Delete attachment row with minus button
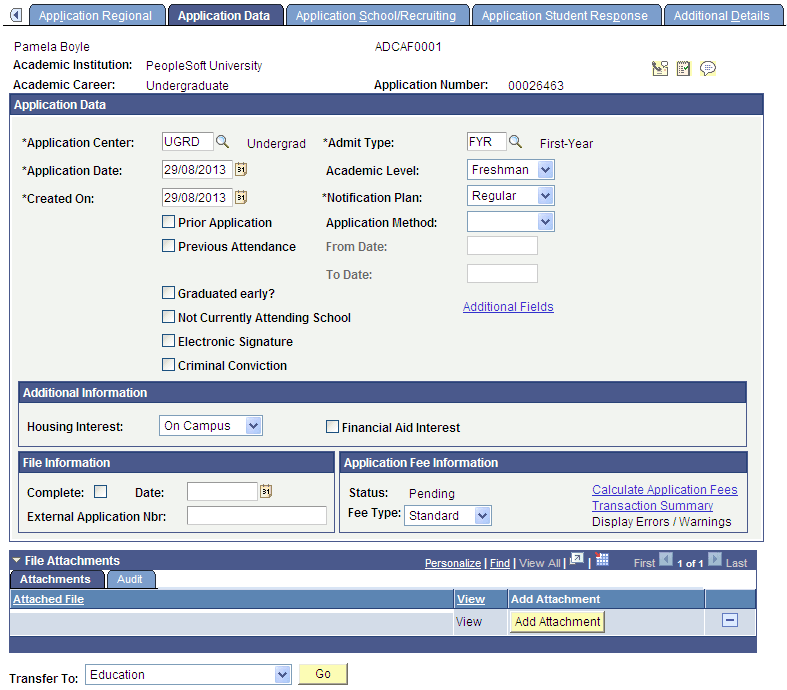The height and width of the screenshot is (690, 787). point(730,620)
